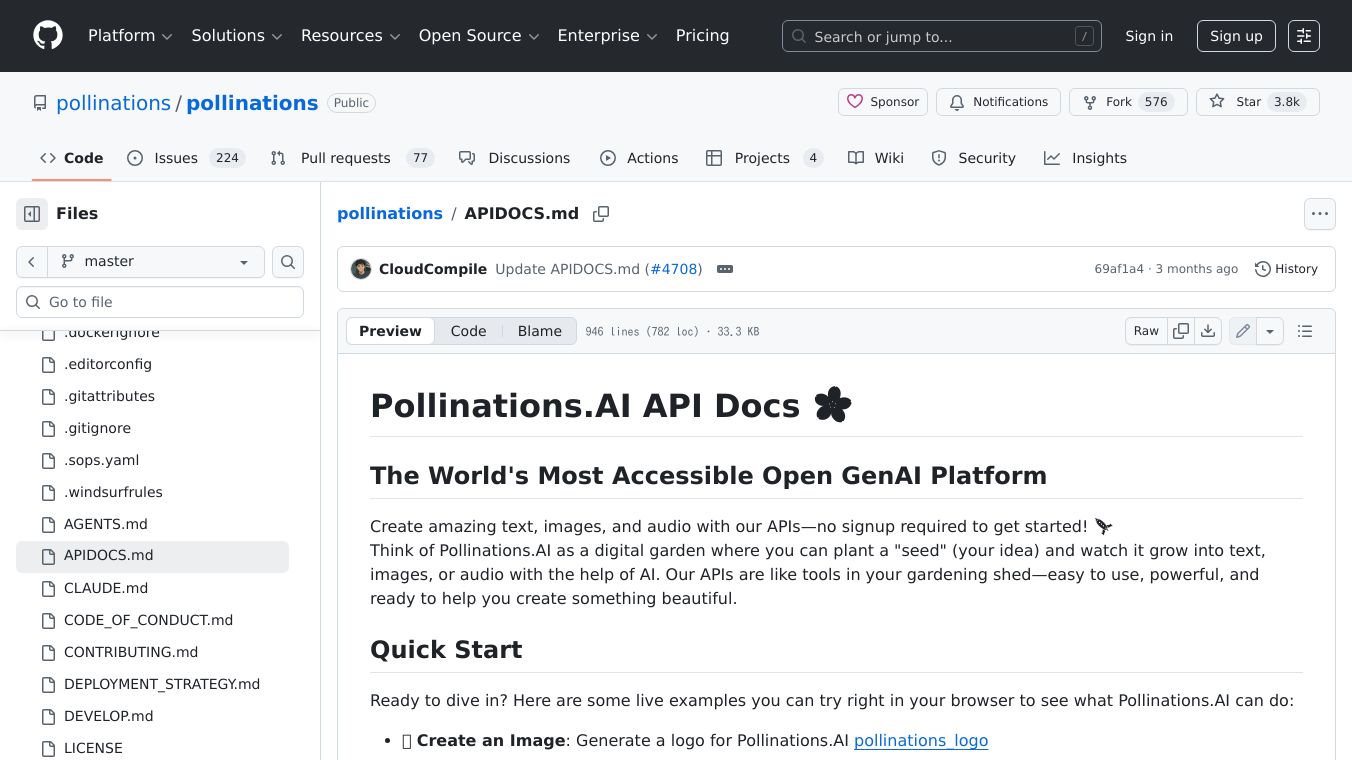The image size is (1352, 760).
Task: Open the pollinations_logo link
Action: tap(920, 740)
